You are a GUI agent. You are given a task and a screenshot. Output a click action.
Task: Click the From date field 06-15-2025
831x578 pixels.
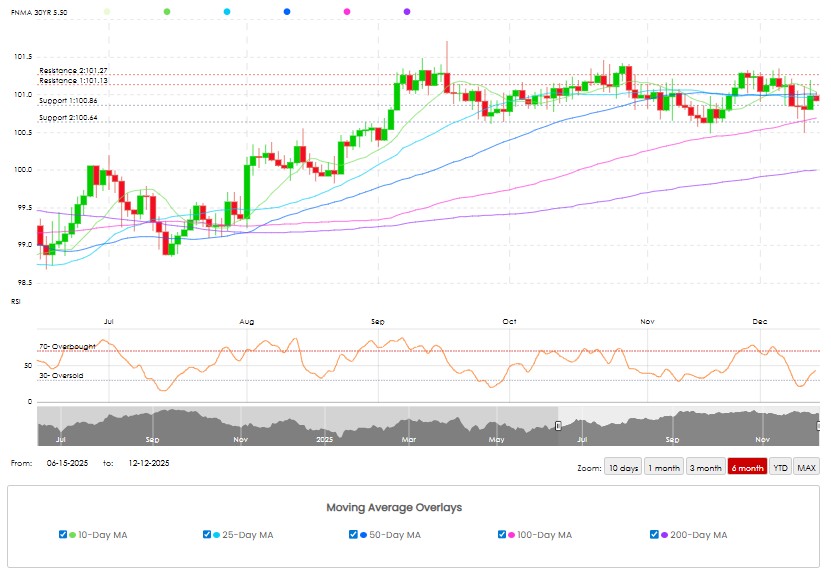coord(68,463)
